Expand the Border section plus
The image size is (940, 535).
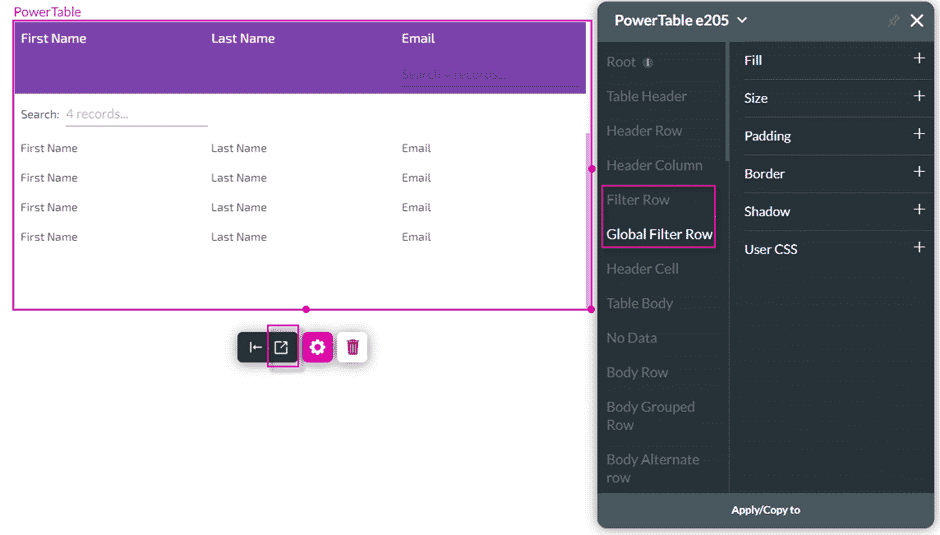click(x=919, y=172)
